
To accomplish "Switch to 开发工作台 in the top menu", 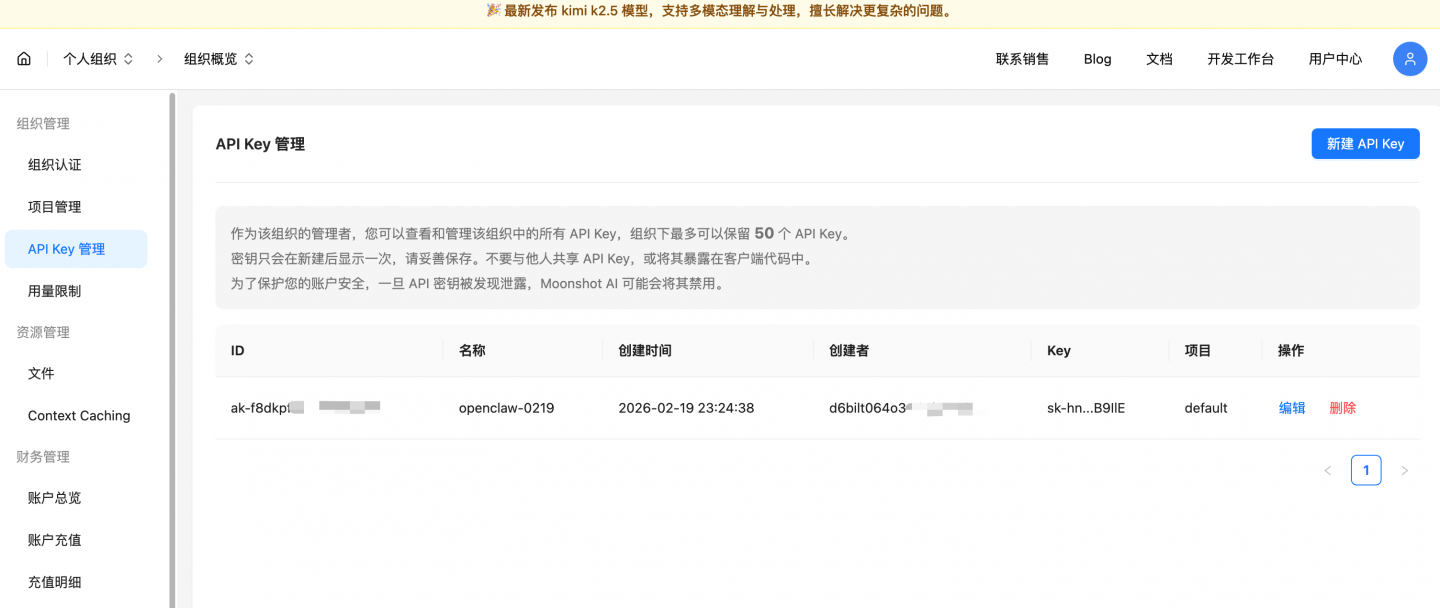I will 1240,58.
